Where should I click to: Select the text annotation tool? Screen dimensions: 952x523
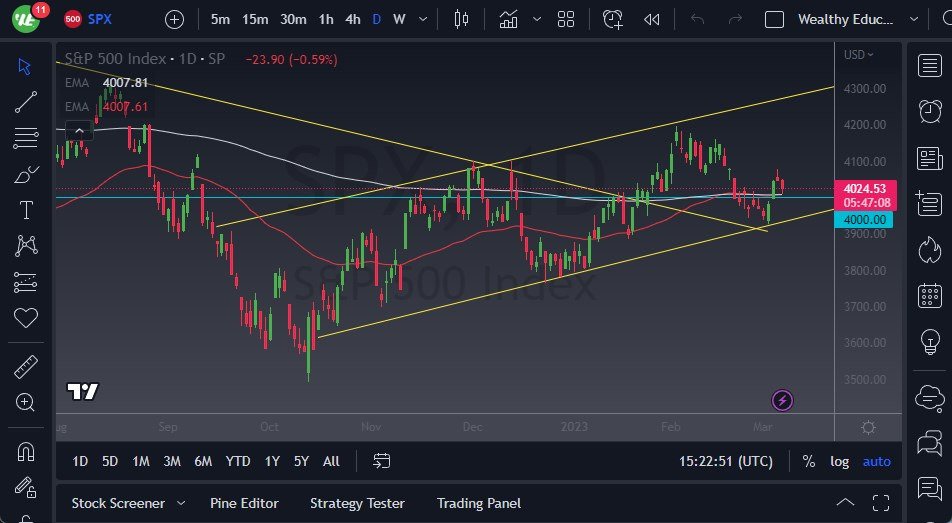[x=26, y=210]
